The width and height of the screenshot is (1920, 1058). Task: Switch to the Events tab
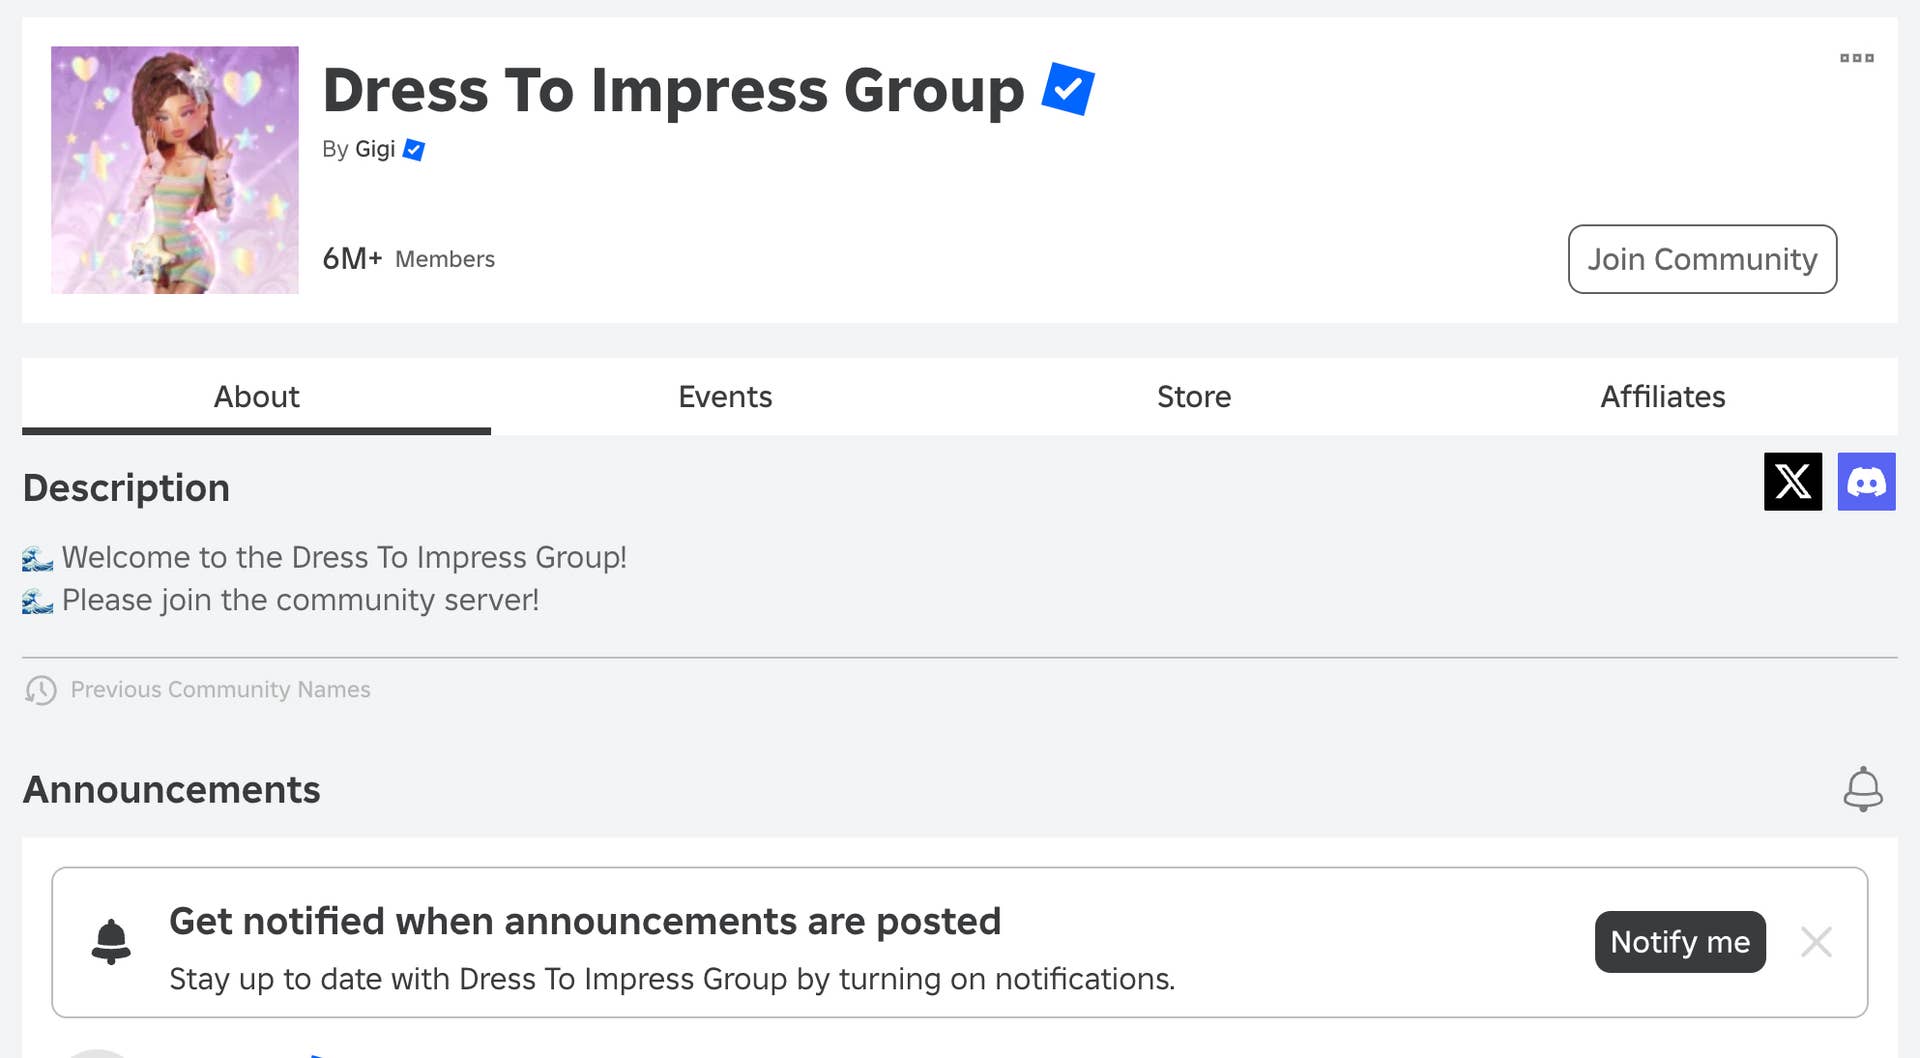(725, 397)
